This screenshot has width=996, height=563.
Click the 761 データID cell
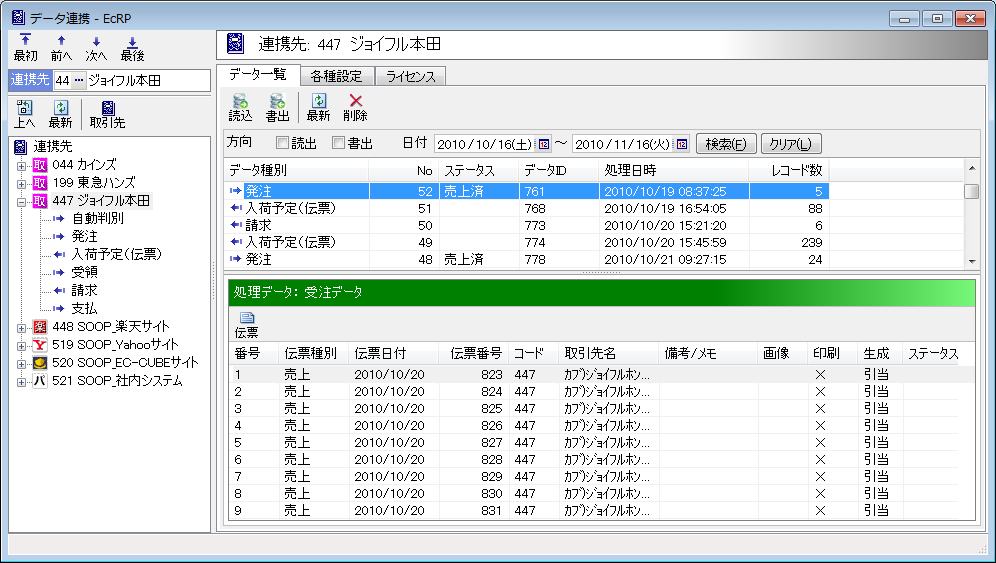(559, 191)
